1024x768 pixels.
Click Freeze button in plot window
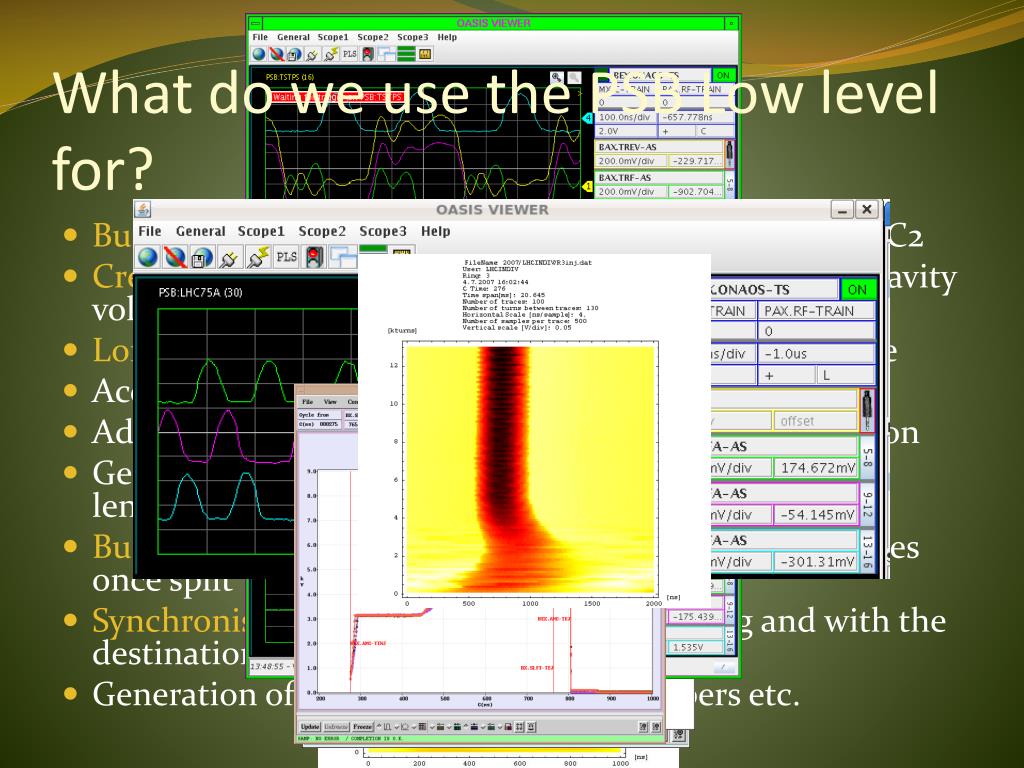362,726
